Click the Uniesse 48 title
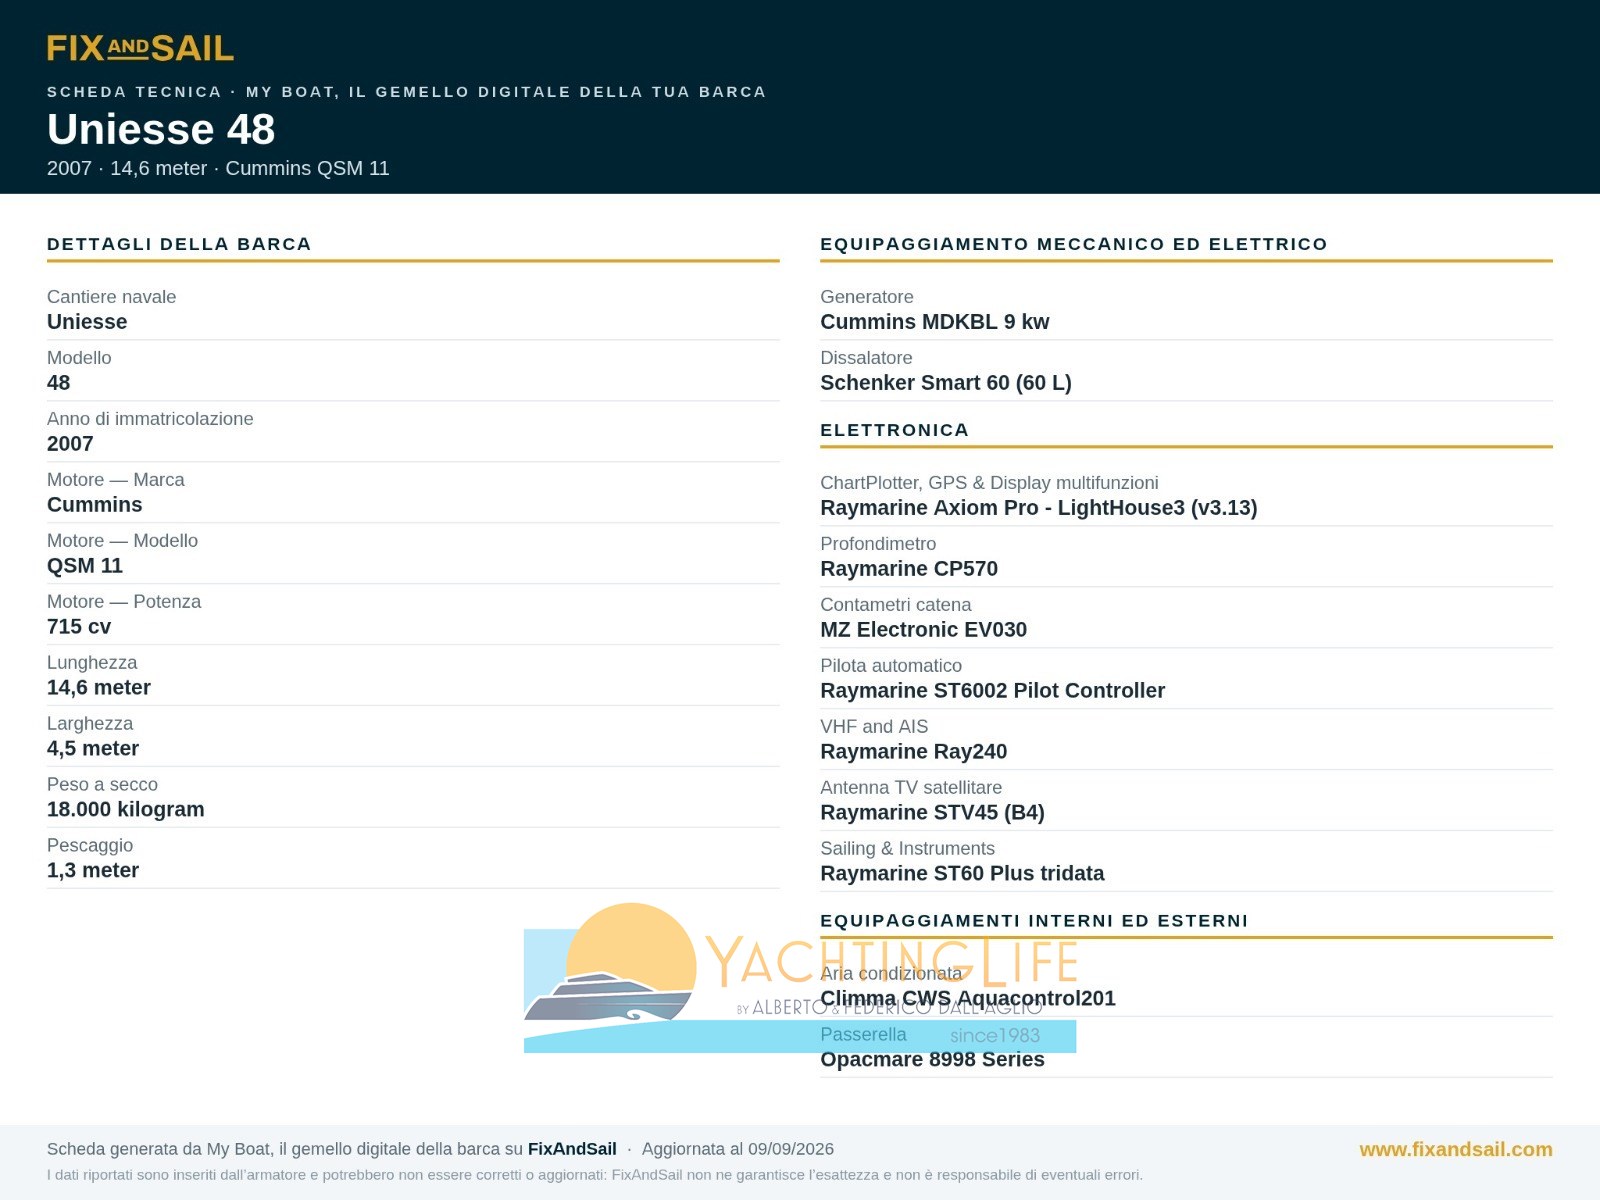1600x1200 pixels. 161,129
